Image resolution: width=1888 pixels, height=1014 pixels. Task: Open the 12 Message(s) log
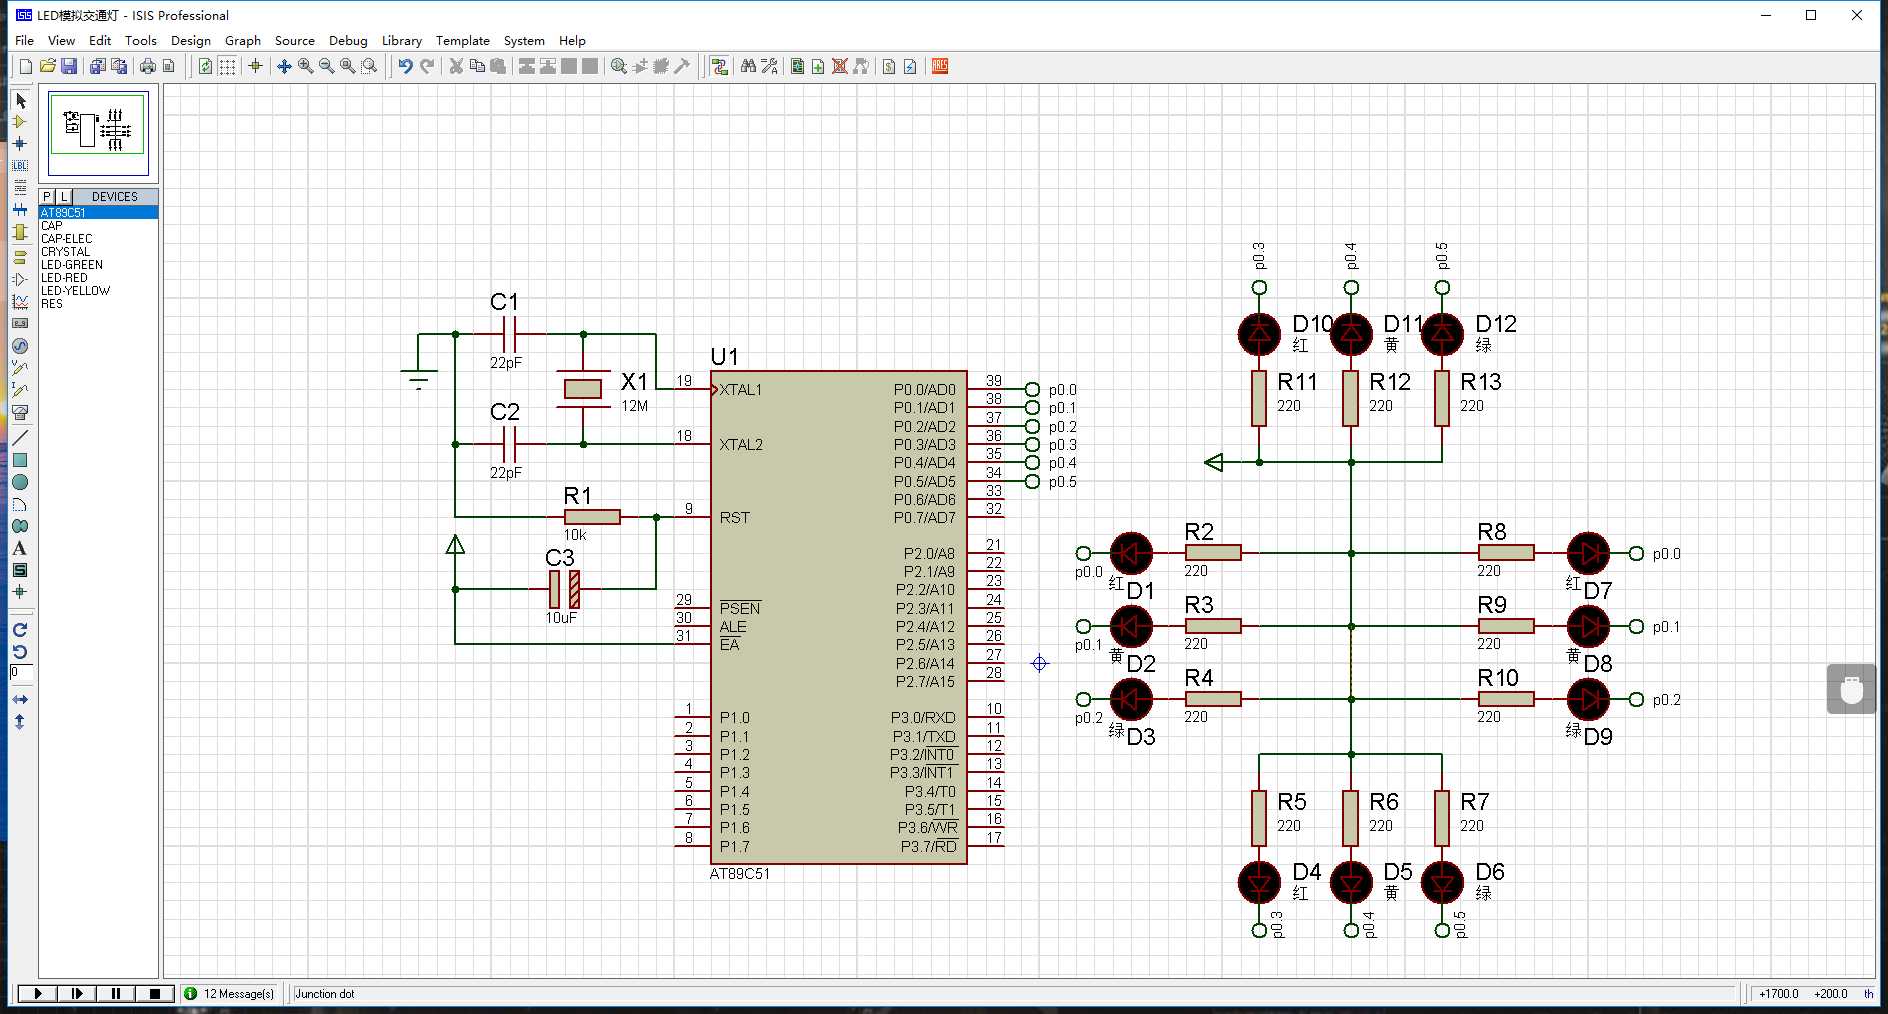(230, 994)
